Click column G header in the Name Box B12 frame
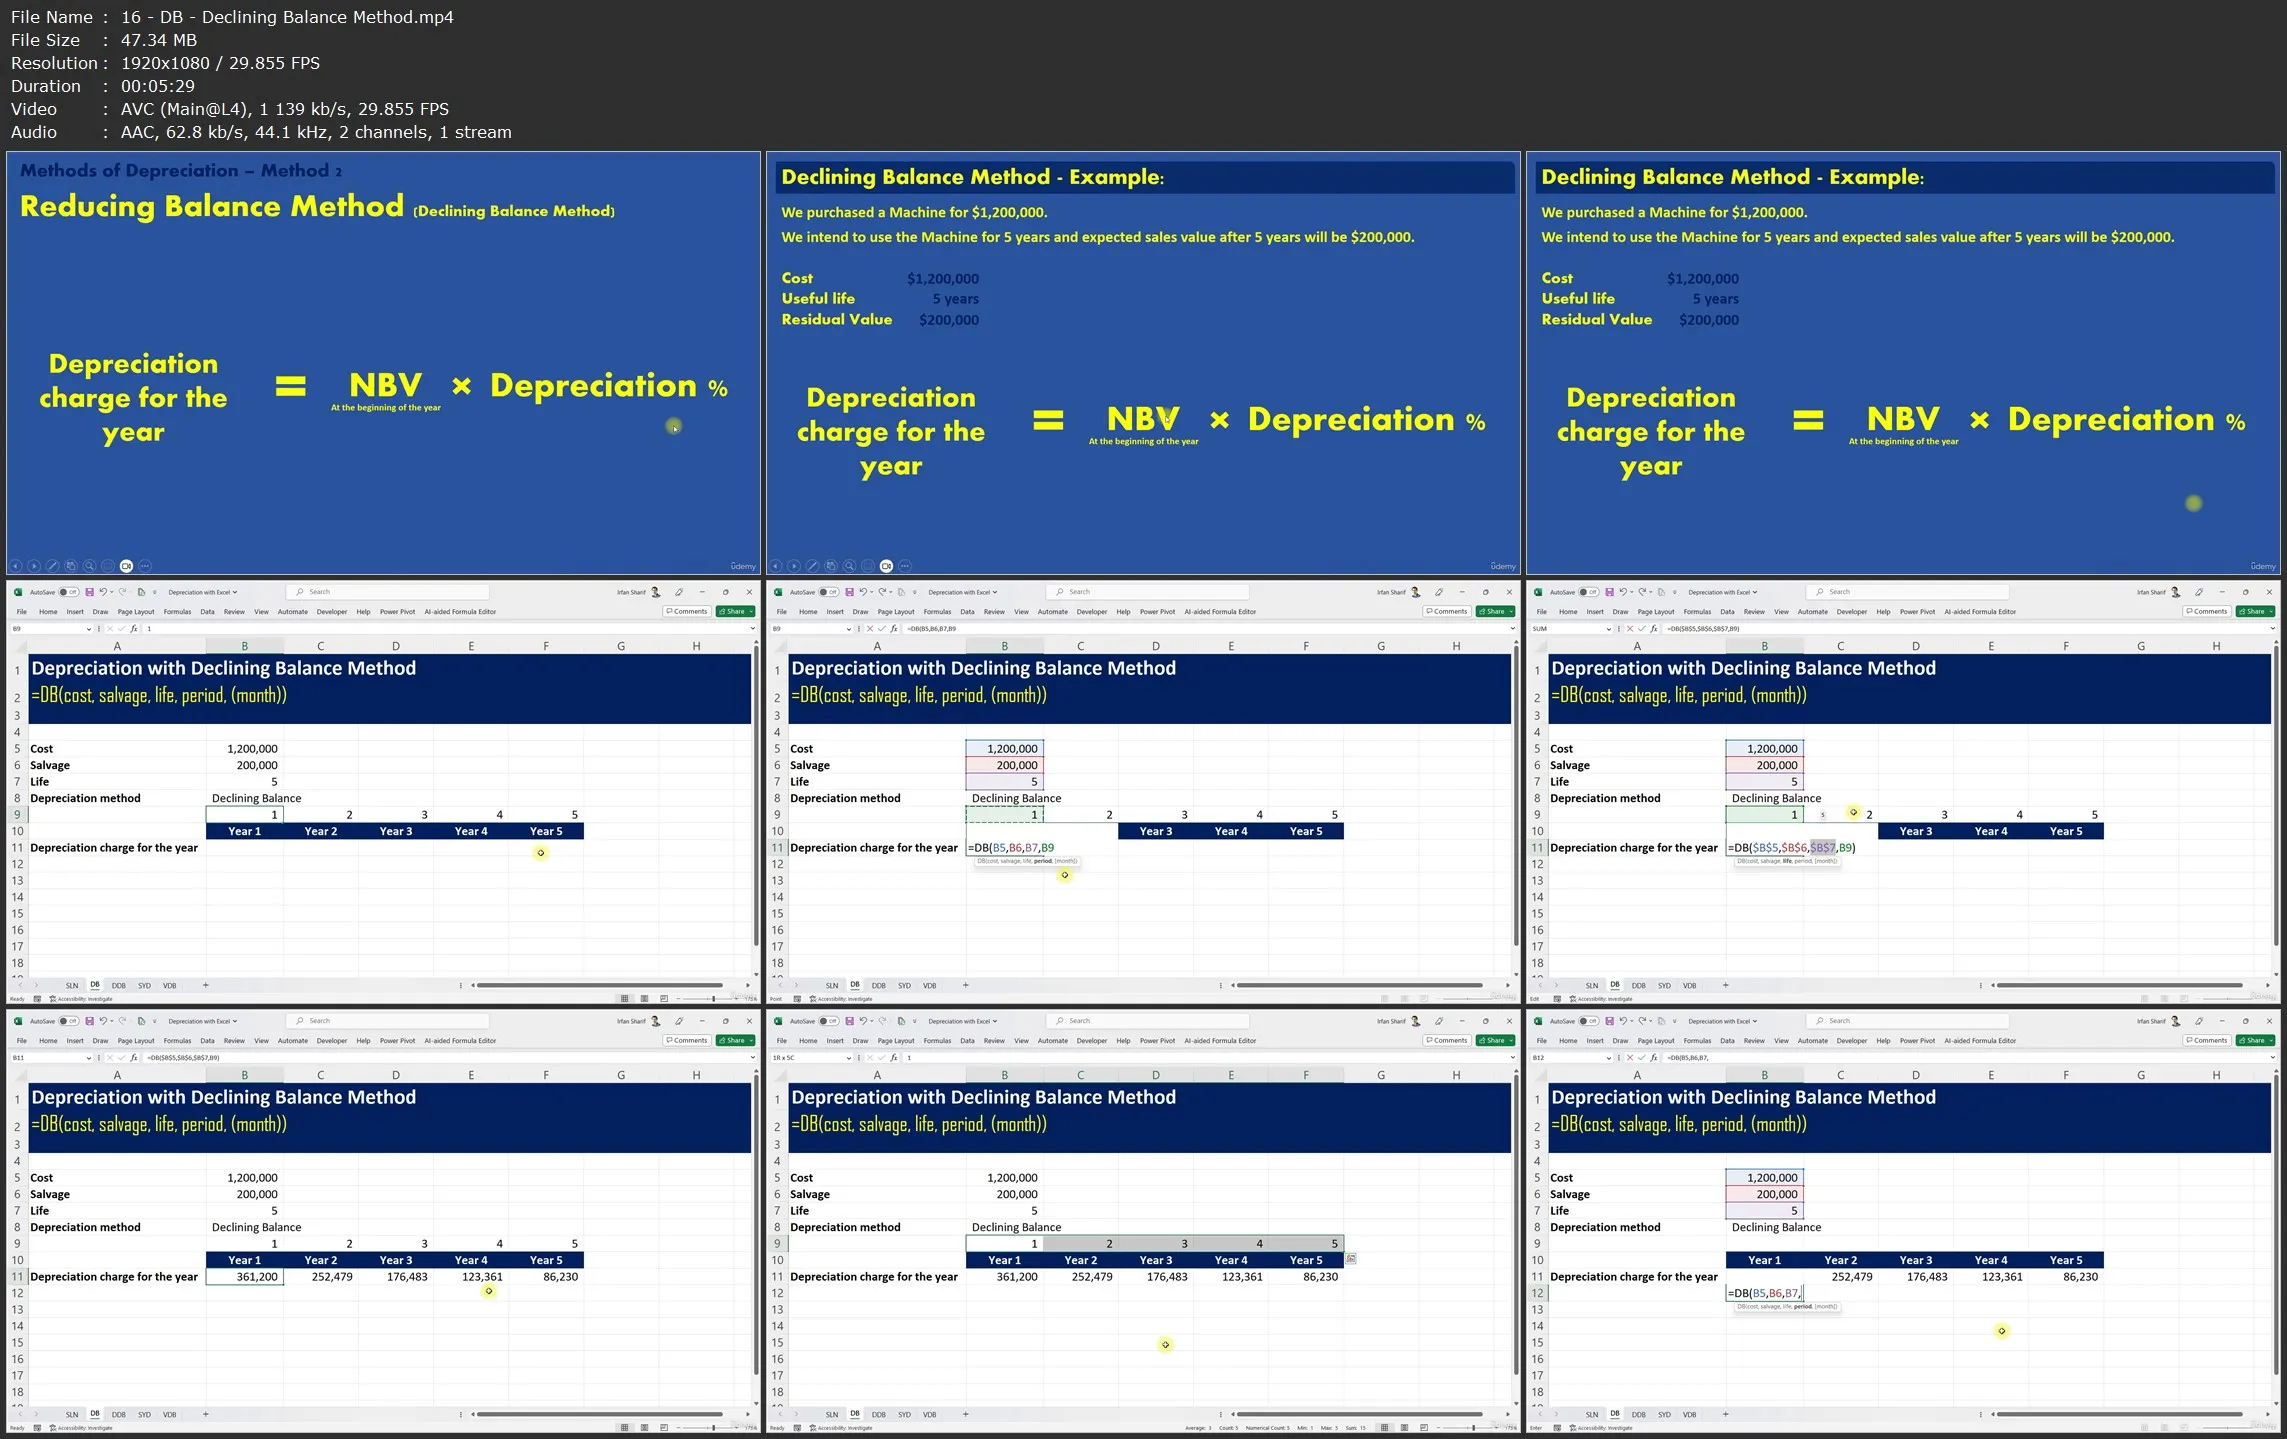The height and width of the screenshot is (1439, 2287). [2141, 1075]
